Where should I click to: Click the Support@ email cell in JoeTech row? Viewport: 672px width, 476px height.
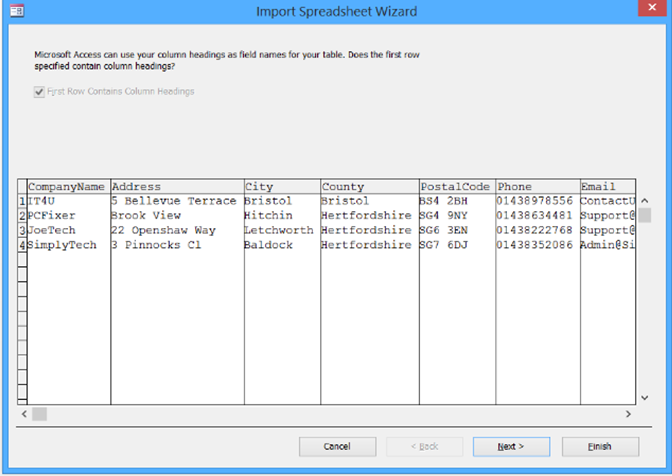[608, 231]
